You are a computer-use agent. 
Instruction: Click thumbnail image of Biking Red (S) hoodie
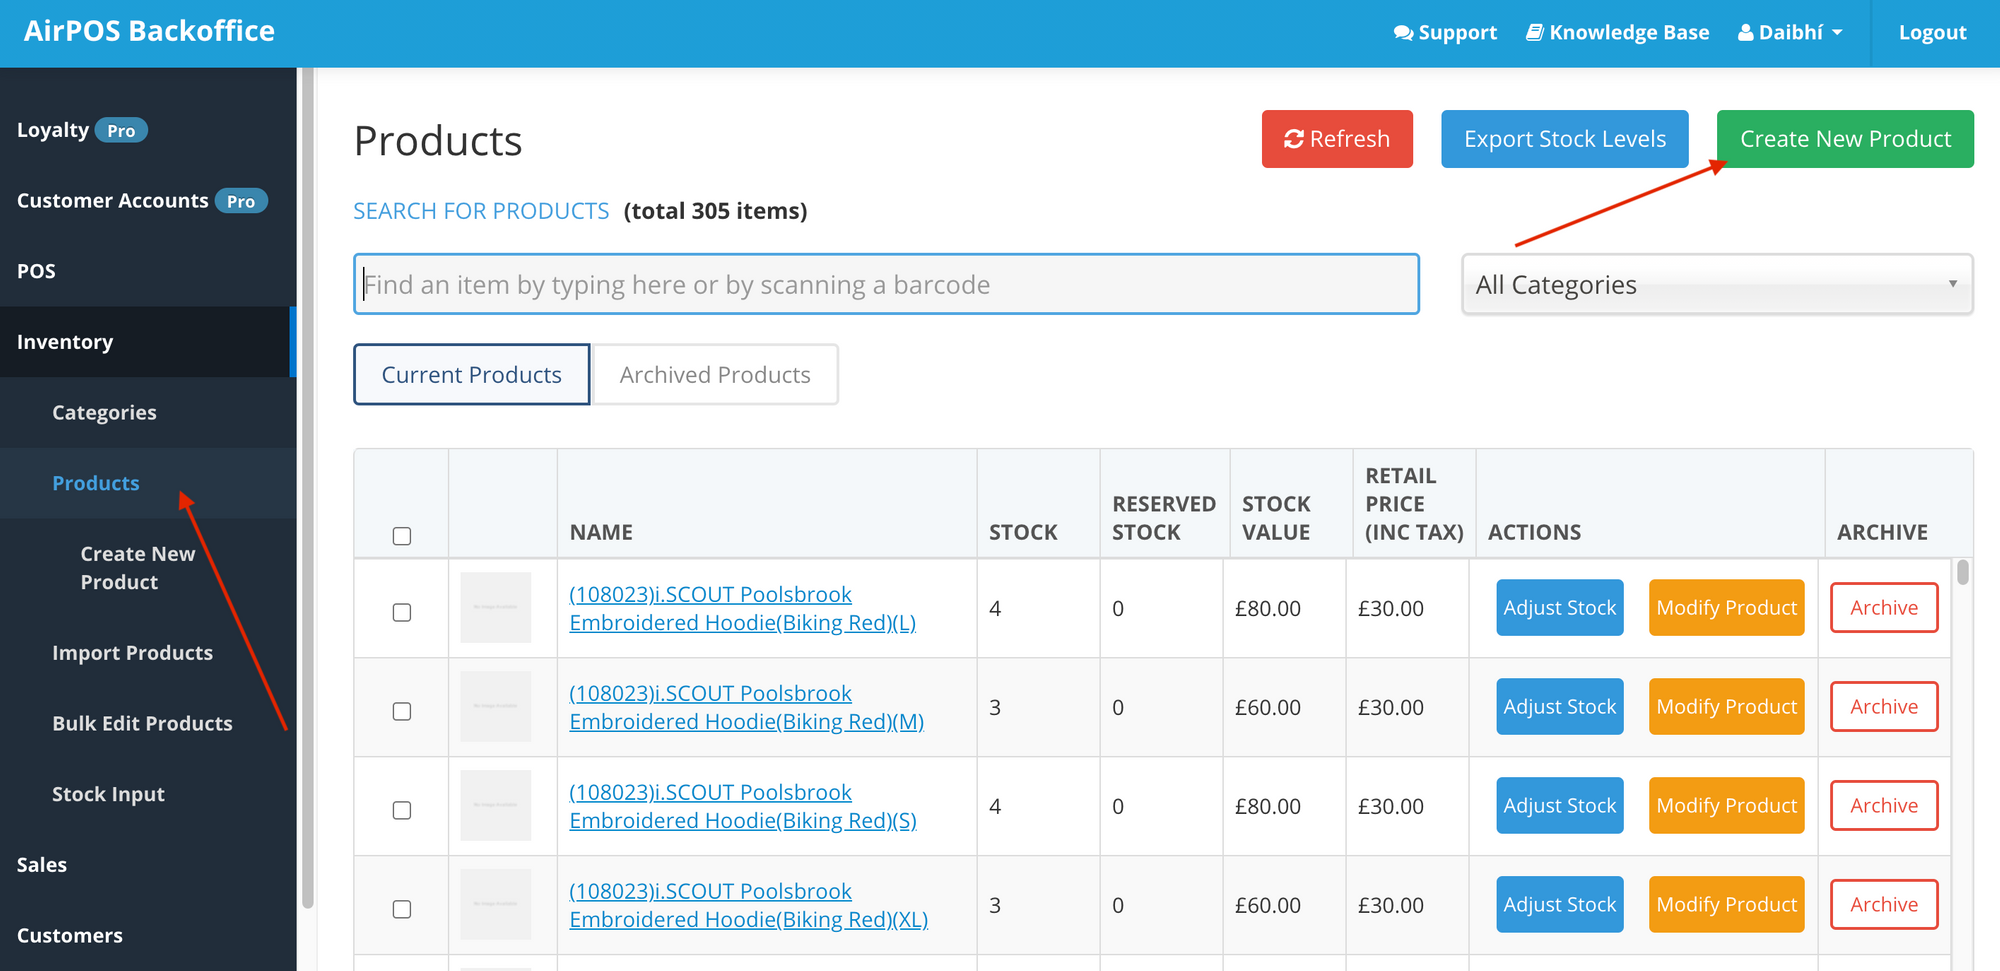pos(496,805)
